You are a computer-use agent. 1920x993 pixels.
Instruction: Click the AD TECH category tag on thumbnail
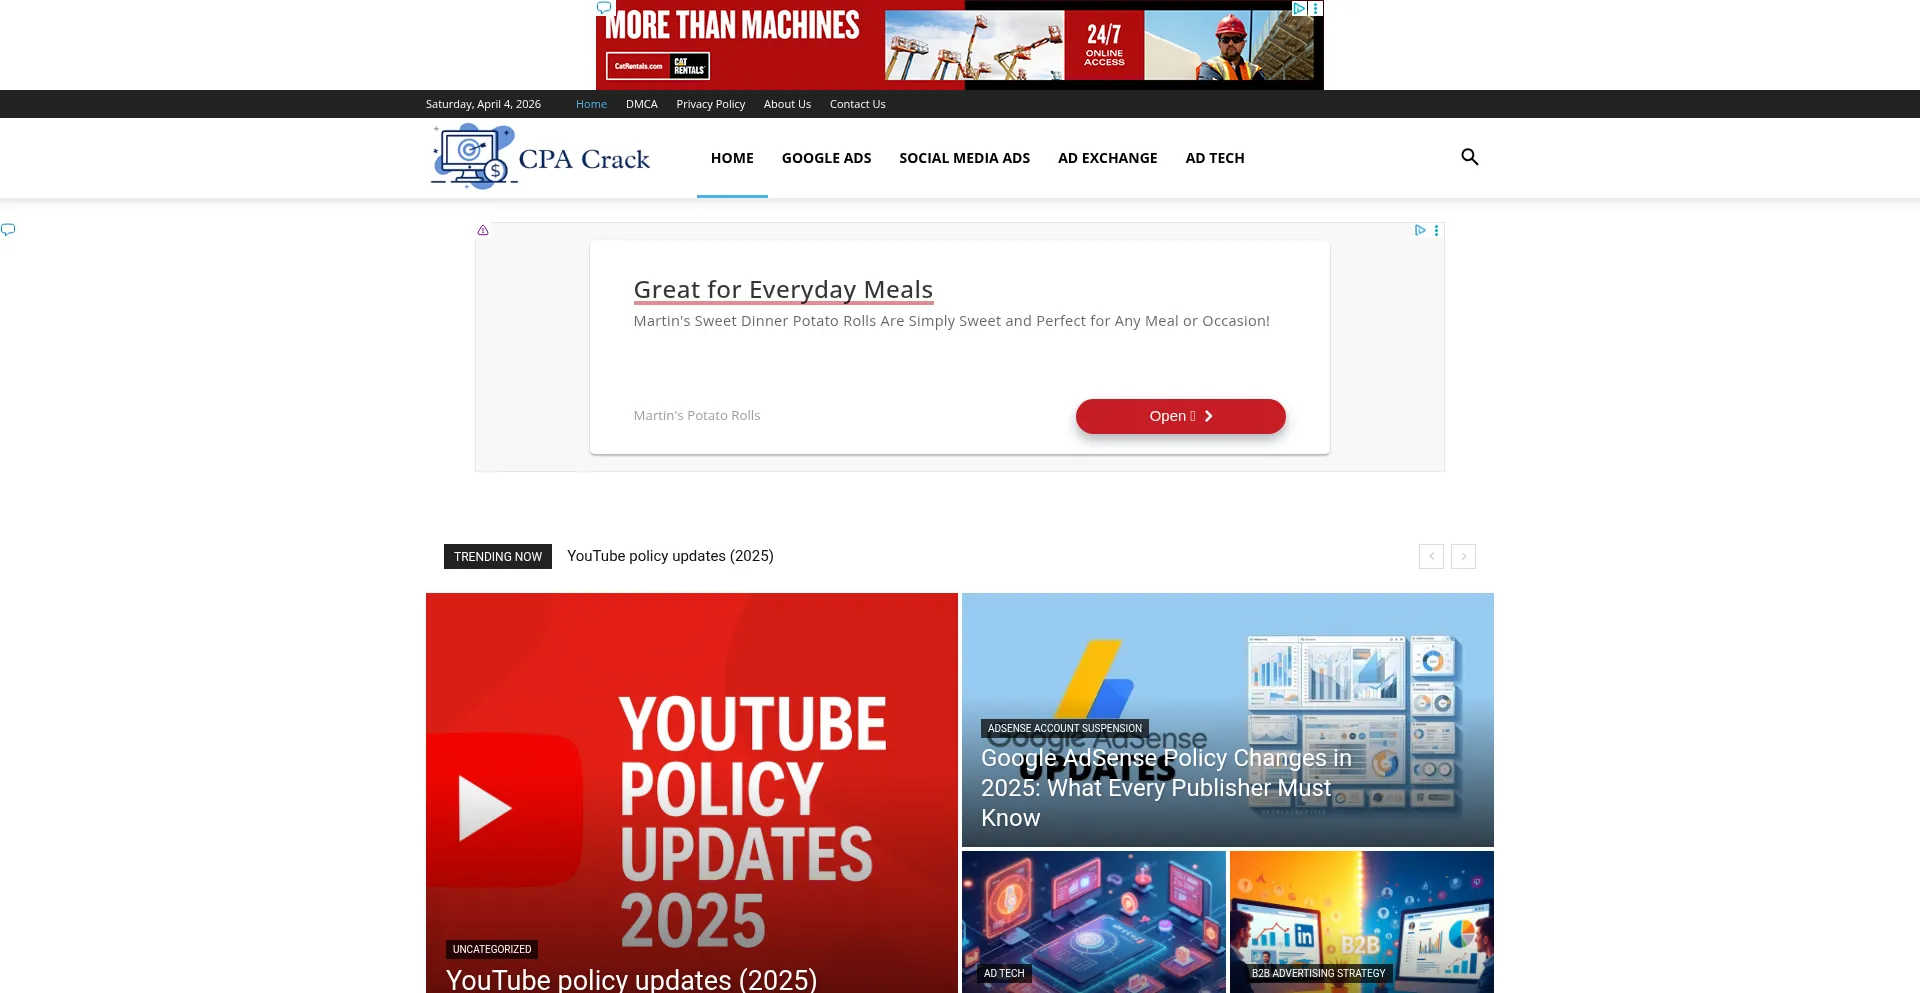(x=1004, y=973)
